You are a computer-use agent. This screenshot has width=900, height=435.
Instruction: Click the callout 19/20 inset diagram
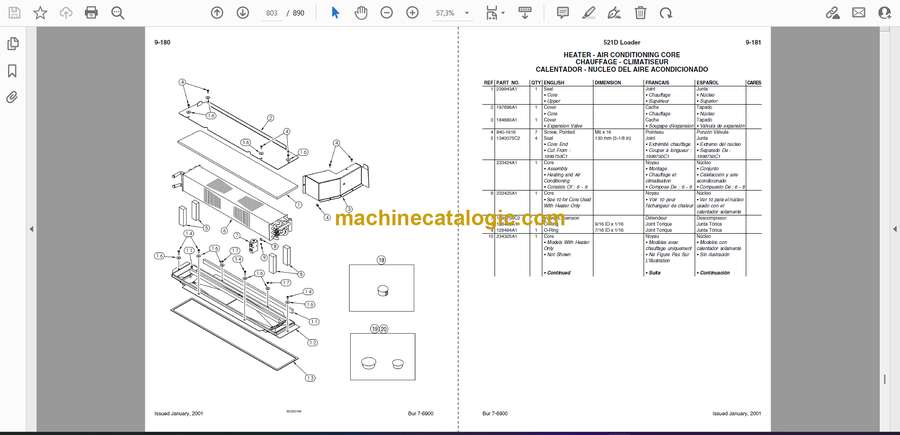coord(383,356)
